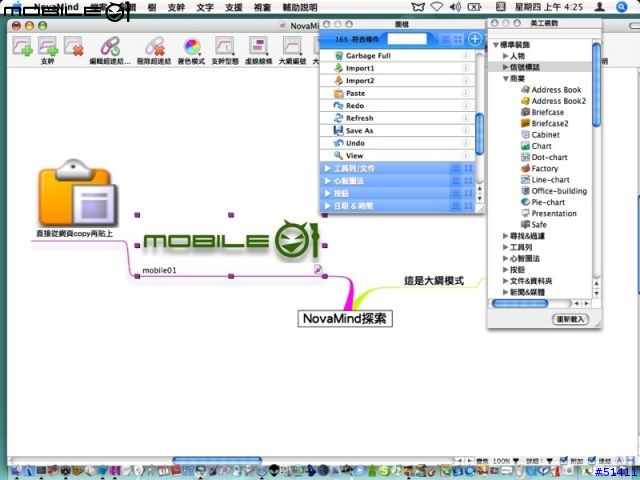The image size is (640, 480).
Task: Toggle the 連結 checkbox in status bar
Action: [x=592, y=460]
